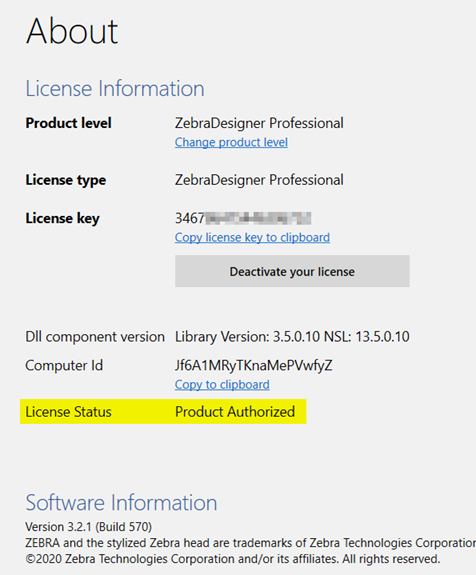Screen dimensions: 476x575
Task: Click the License type label
Action: click(66, 180)
